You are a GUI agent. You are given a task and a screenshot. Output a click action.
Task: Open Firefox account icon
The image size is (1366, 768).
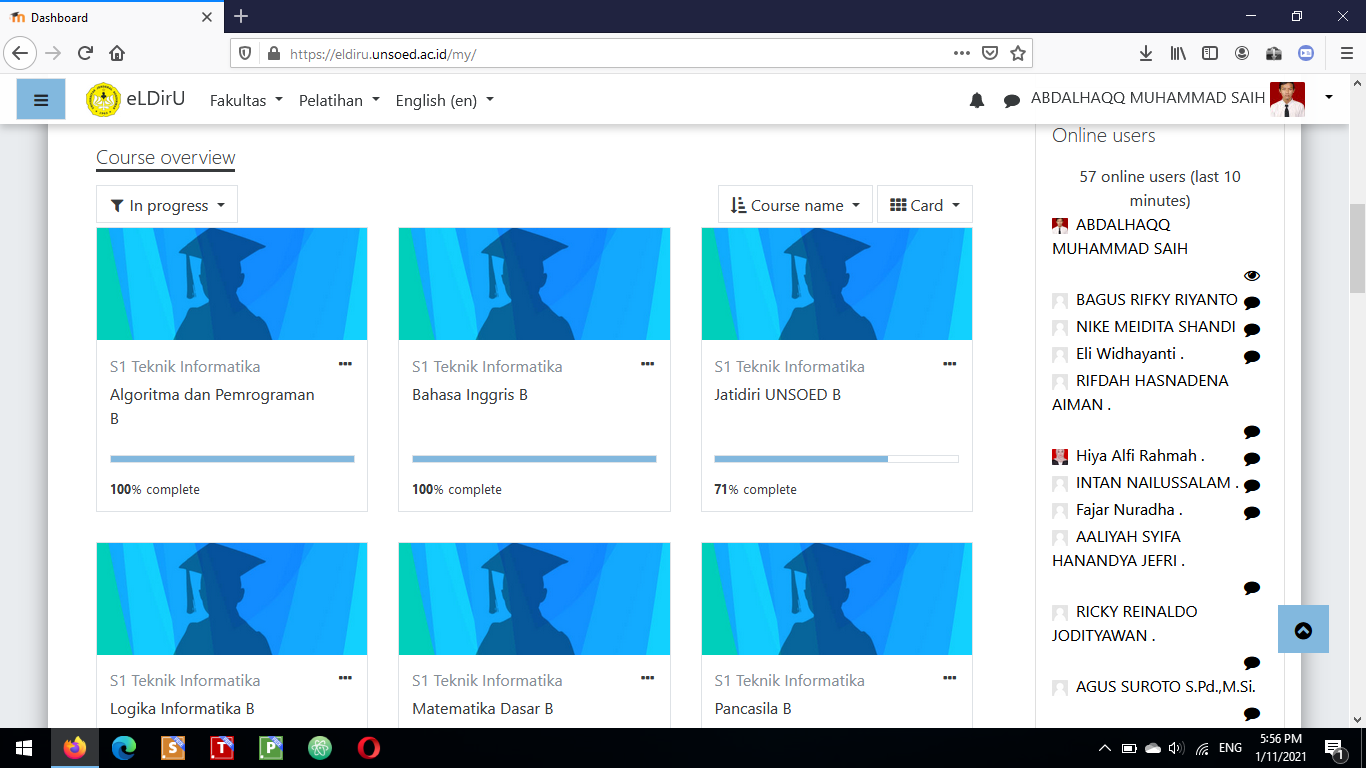[1241, 53]
